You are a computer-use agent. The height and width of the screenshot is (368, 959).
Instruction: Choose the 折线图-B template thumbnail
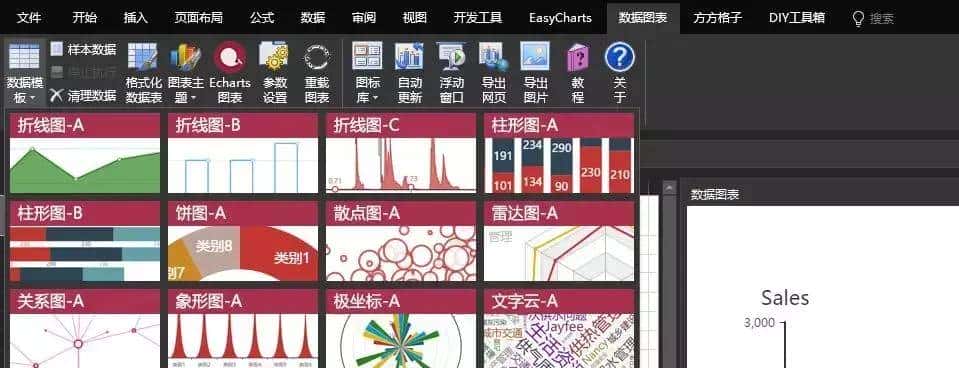pyautogui.click(x=243, y=153)
